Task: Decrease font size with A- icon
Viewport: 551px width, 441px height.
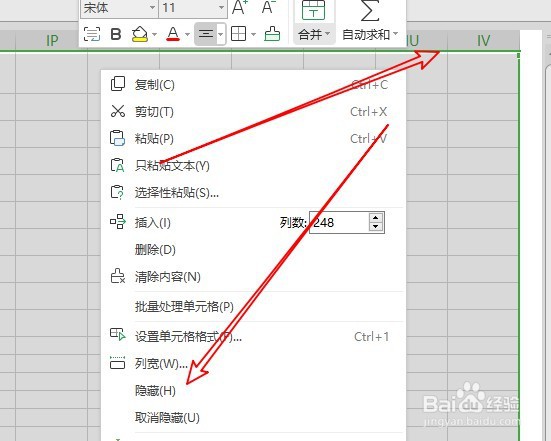Action: (x=269, y=7)
